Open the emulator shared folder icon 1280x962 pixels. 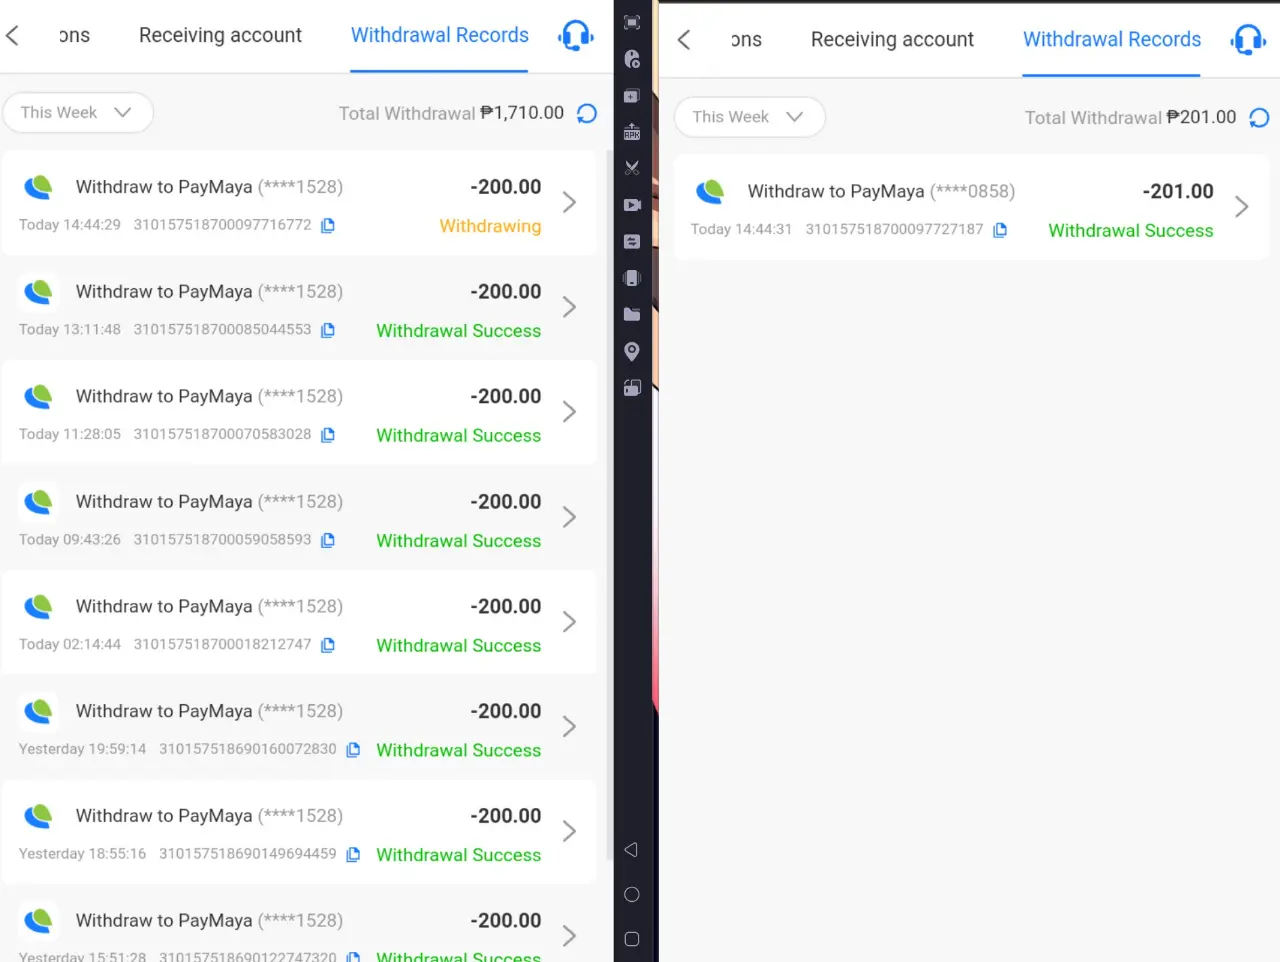pos(632,315)
